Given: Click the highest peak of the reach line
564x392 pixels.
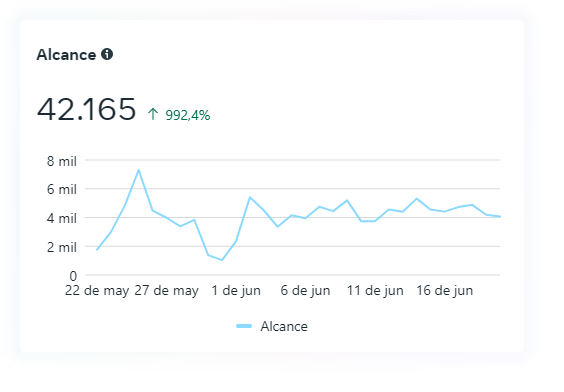Looking at the screenshot, I should (x=138, y=170).
